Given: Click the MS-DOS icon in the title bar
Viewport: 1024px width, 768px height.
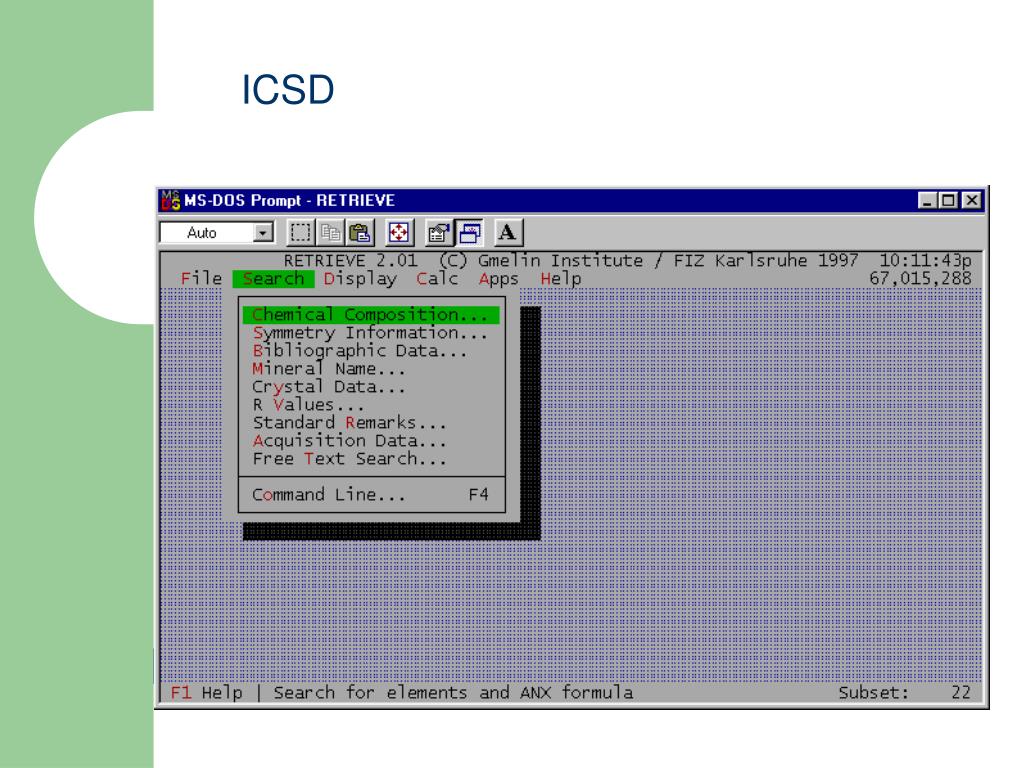Looking at the screenshot, I should (x=170, y=200).
